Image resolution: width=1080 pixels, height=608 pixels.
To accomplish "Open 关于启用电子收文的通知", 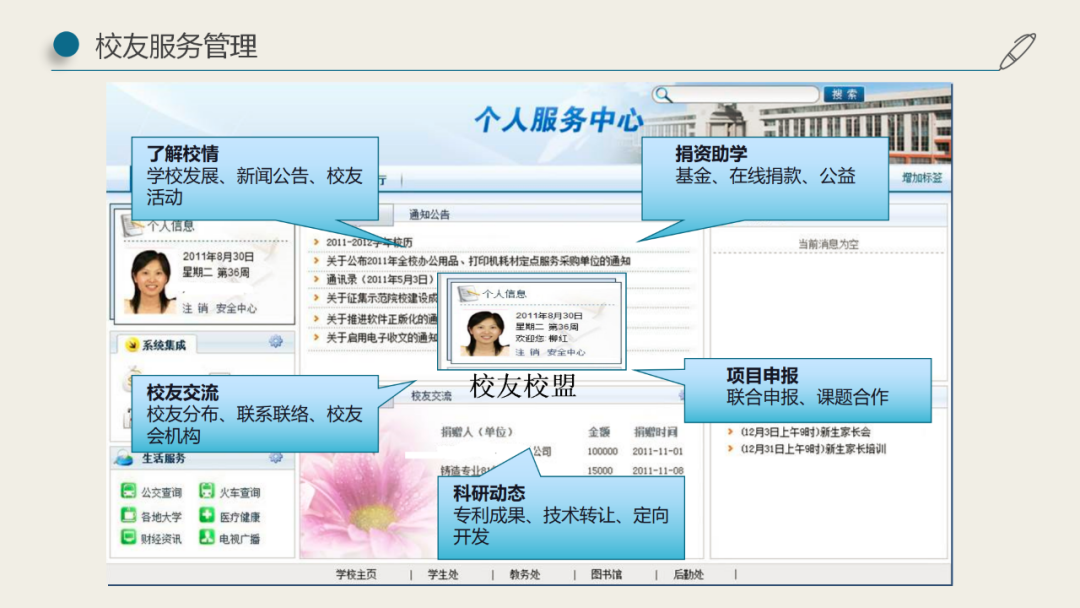I will click(x=382, y=337).
